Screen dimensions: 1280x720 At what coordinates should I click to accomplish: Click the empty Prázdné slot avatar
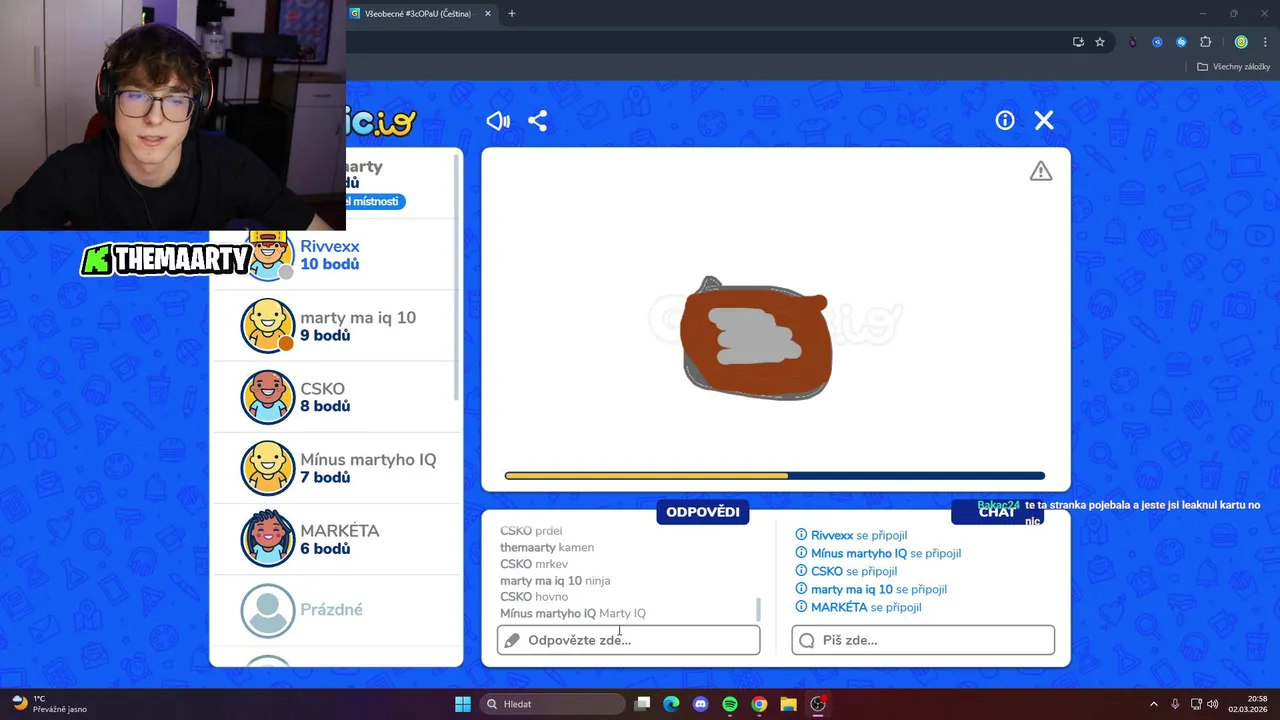pos(268,610)
